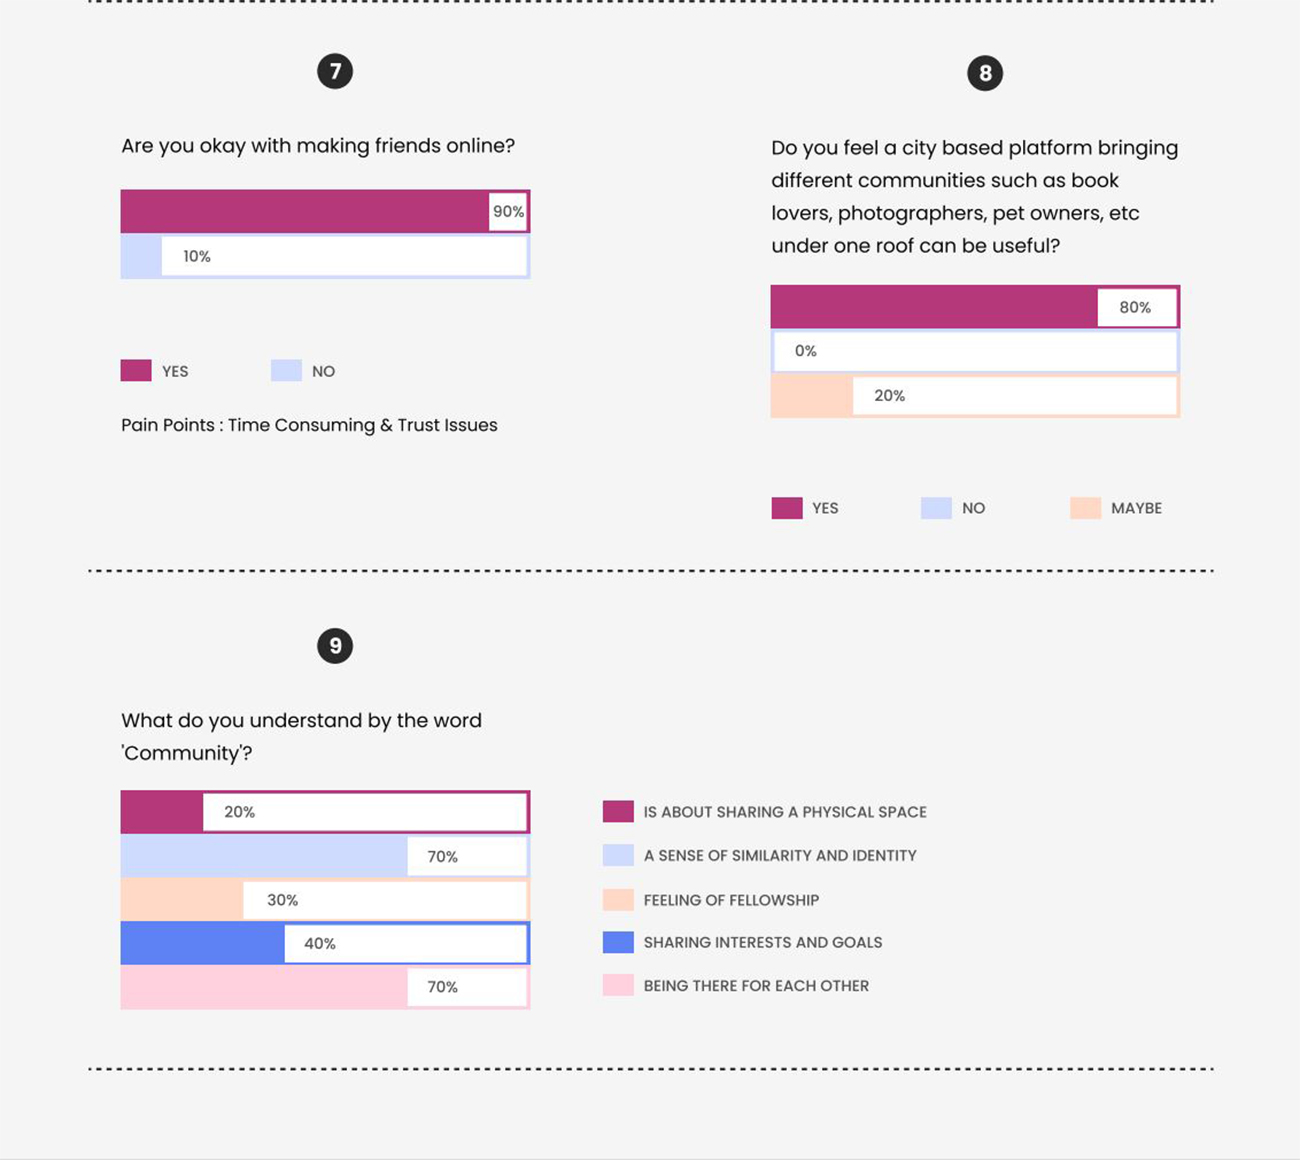The width and height of the screenshot is (1300, 1160).
Task: Click the 90% label on question 7's bar
Action: [508, 211]
